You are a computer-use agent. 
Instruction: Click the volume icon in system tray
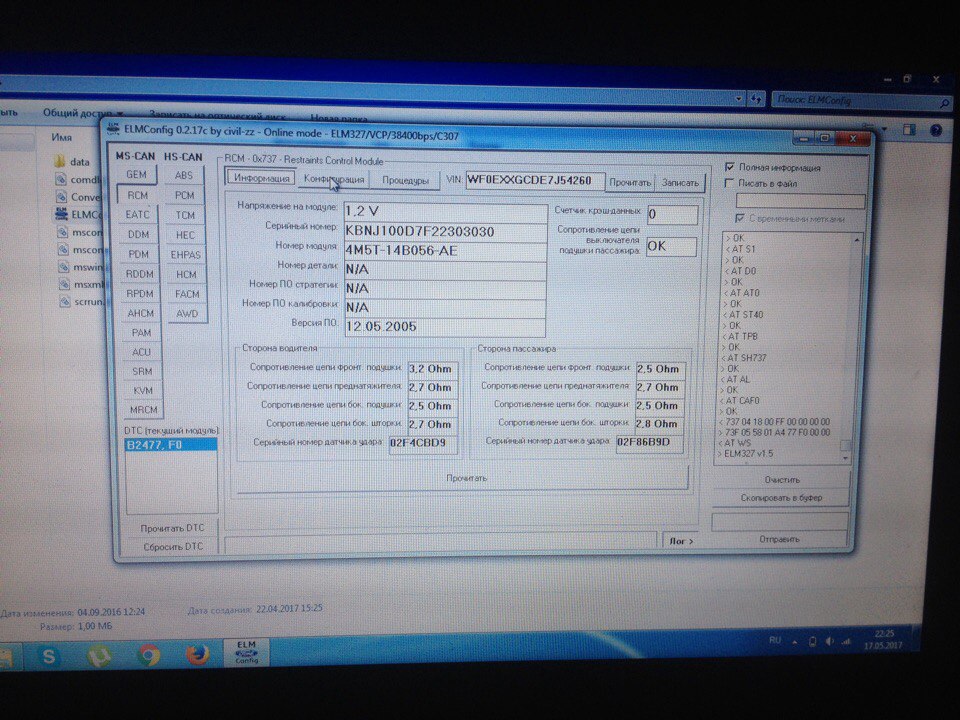click(x=829, y=641)
